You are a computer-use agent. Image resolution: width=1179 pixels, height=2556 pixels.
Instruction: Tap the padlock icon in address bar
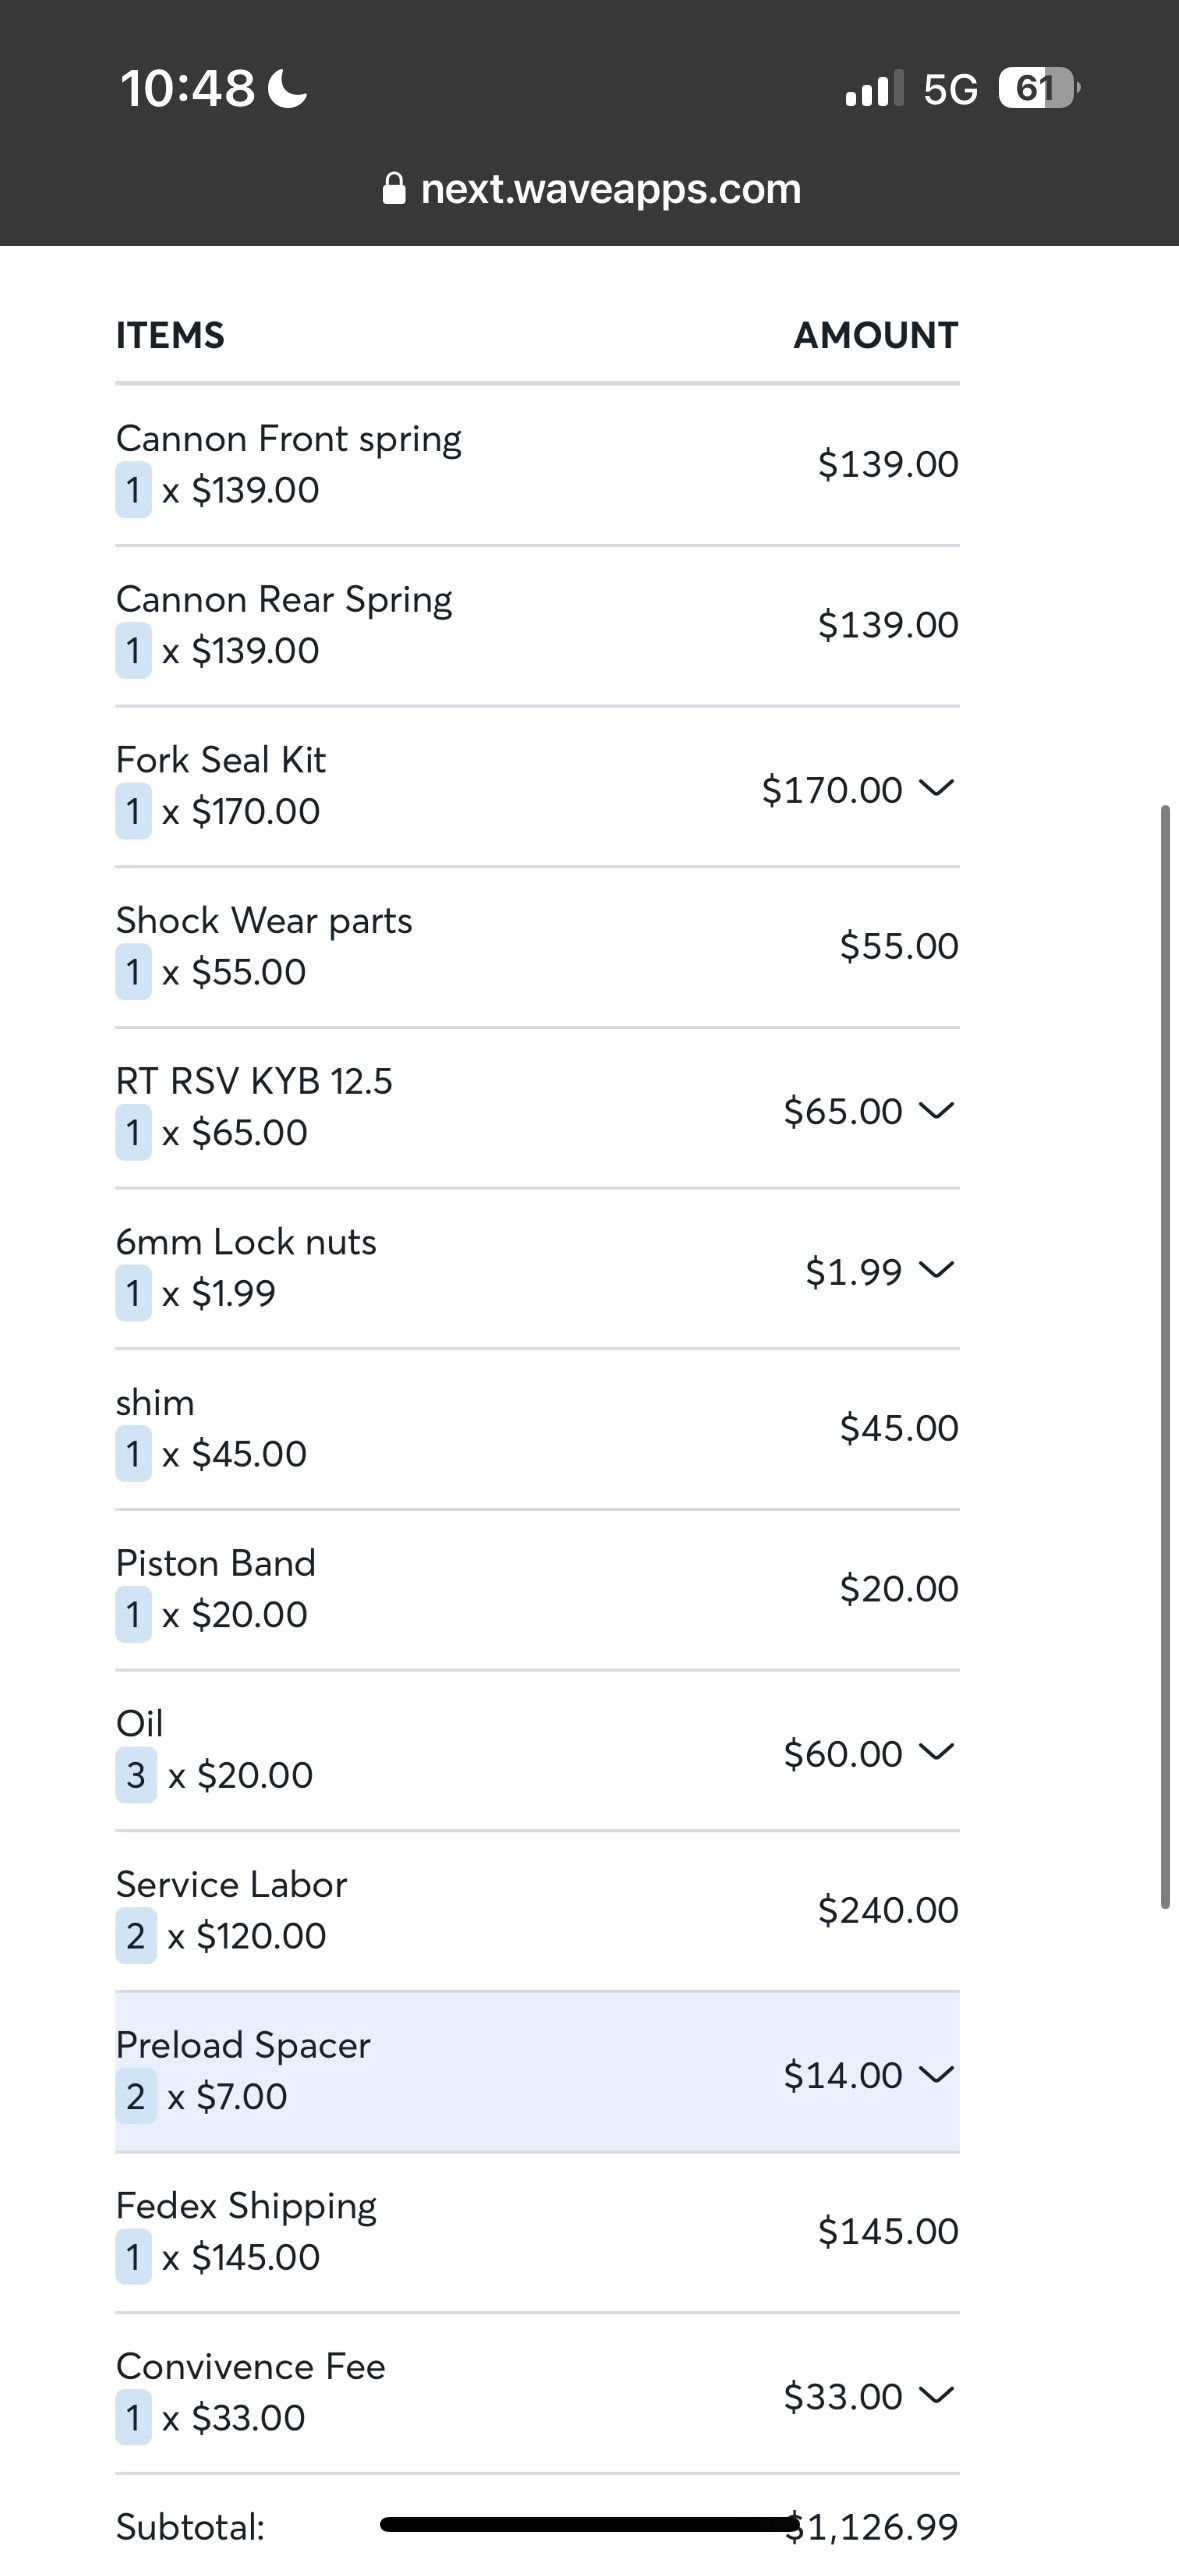[x=394, y=188]
